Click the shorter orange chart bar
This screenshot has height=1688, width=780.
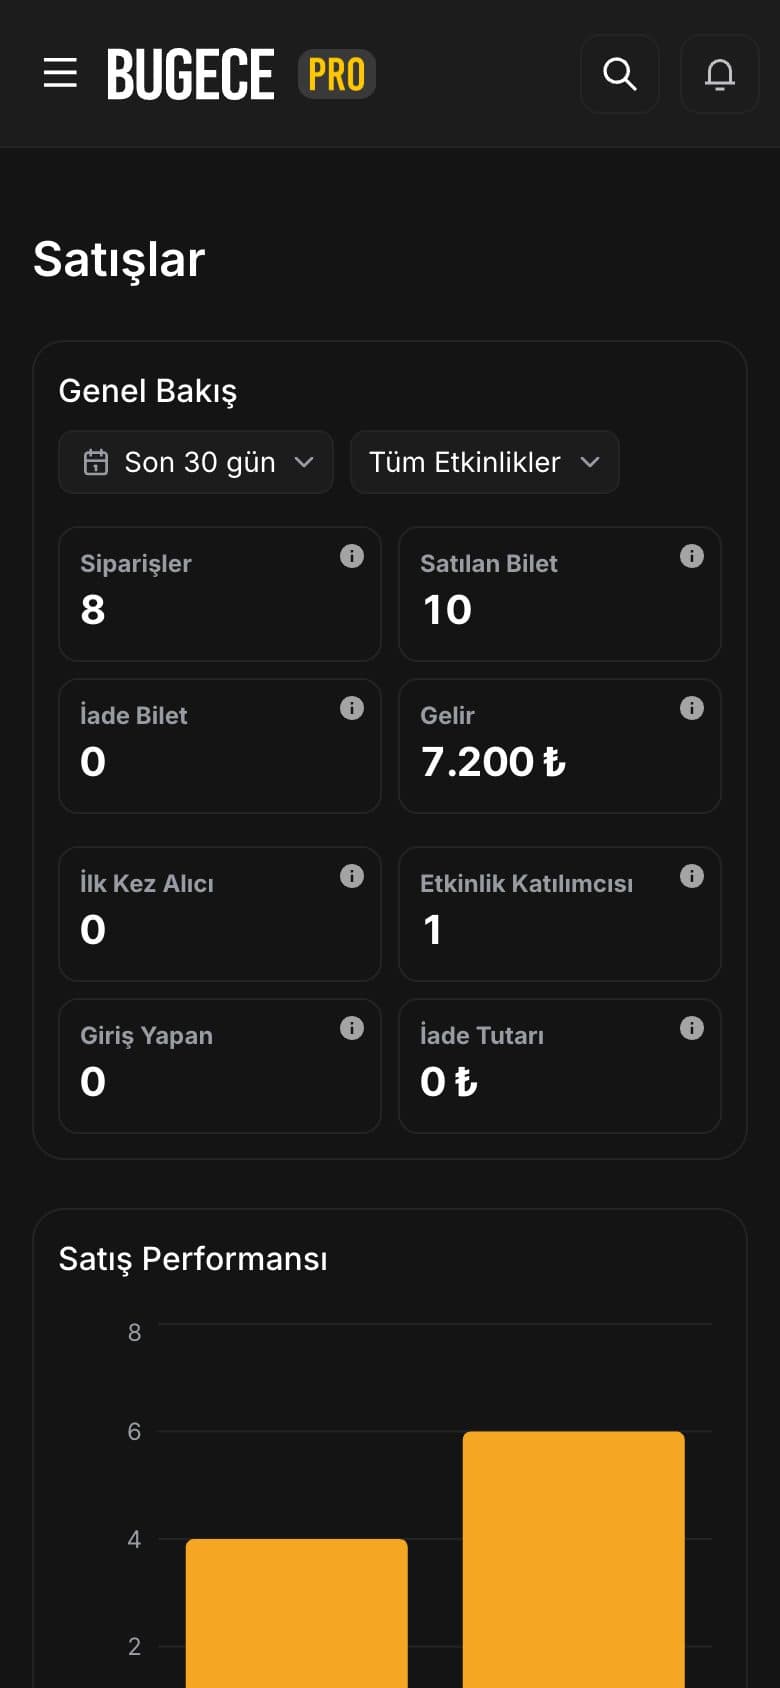[x=297, y=1613]
